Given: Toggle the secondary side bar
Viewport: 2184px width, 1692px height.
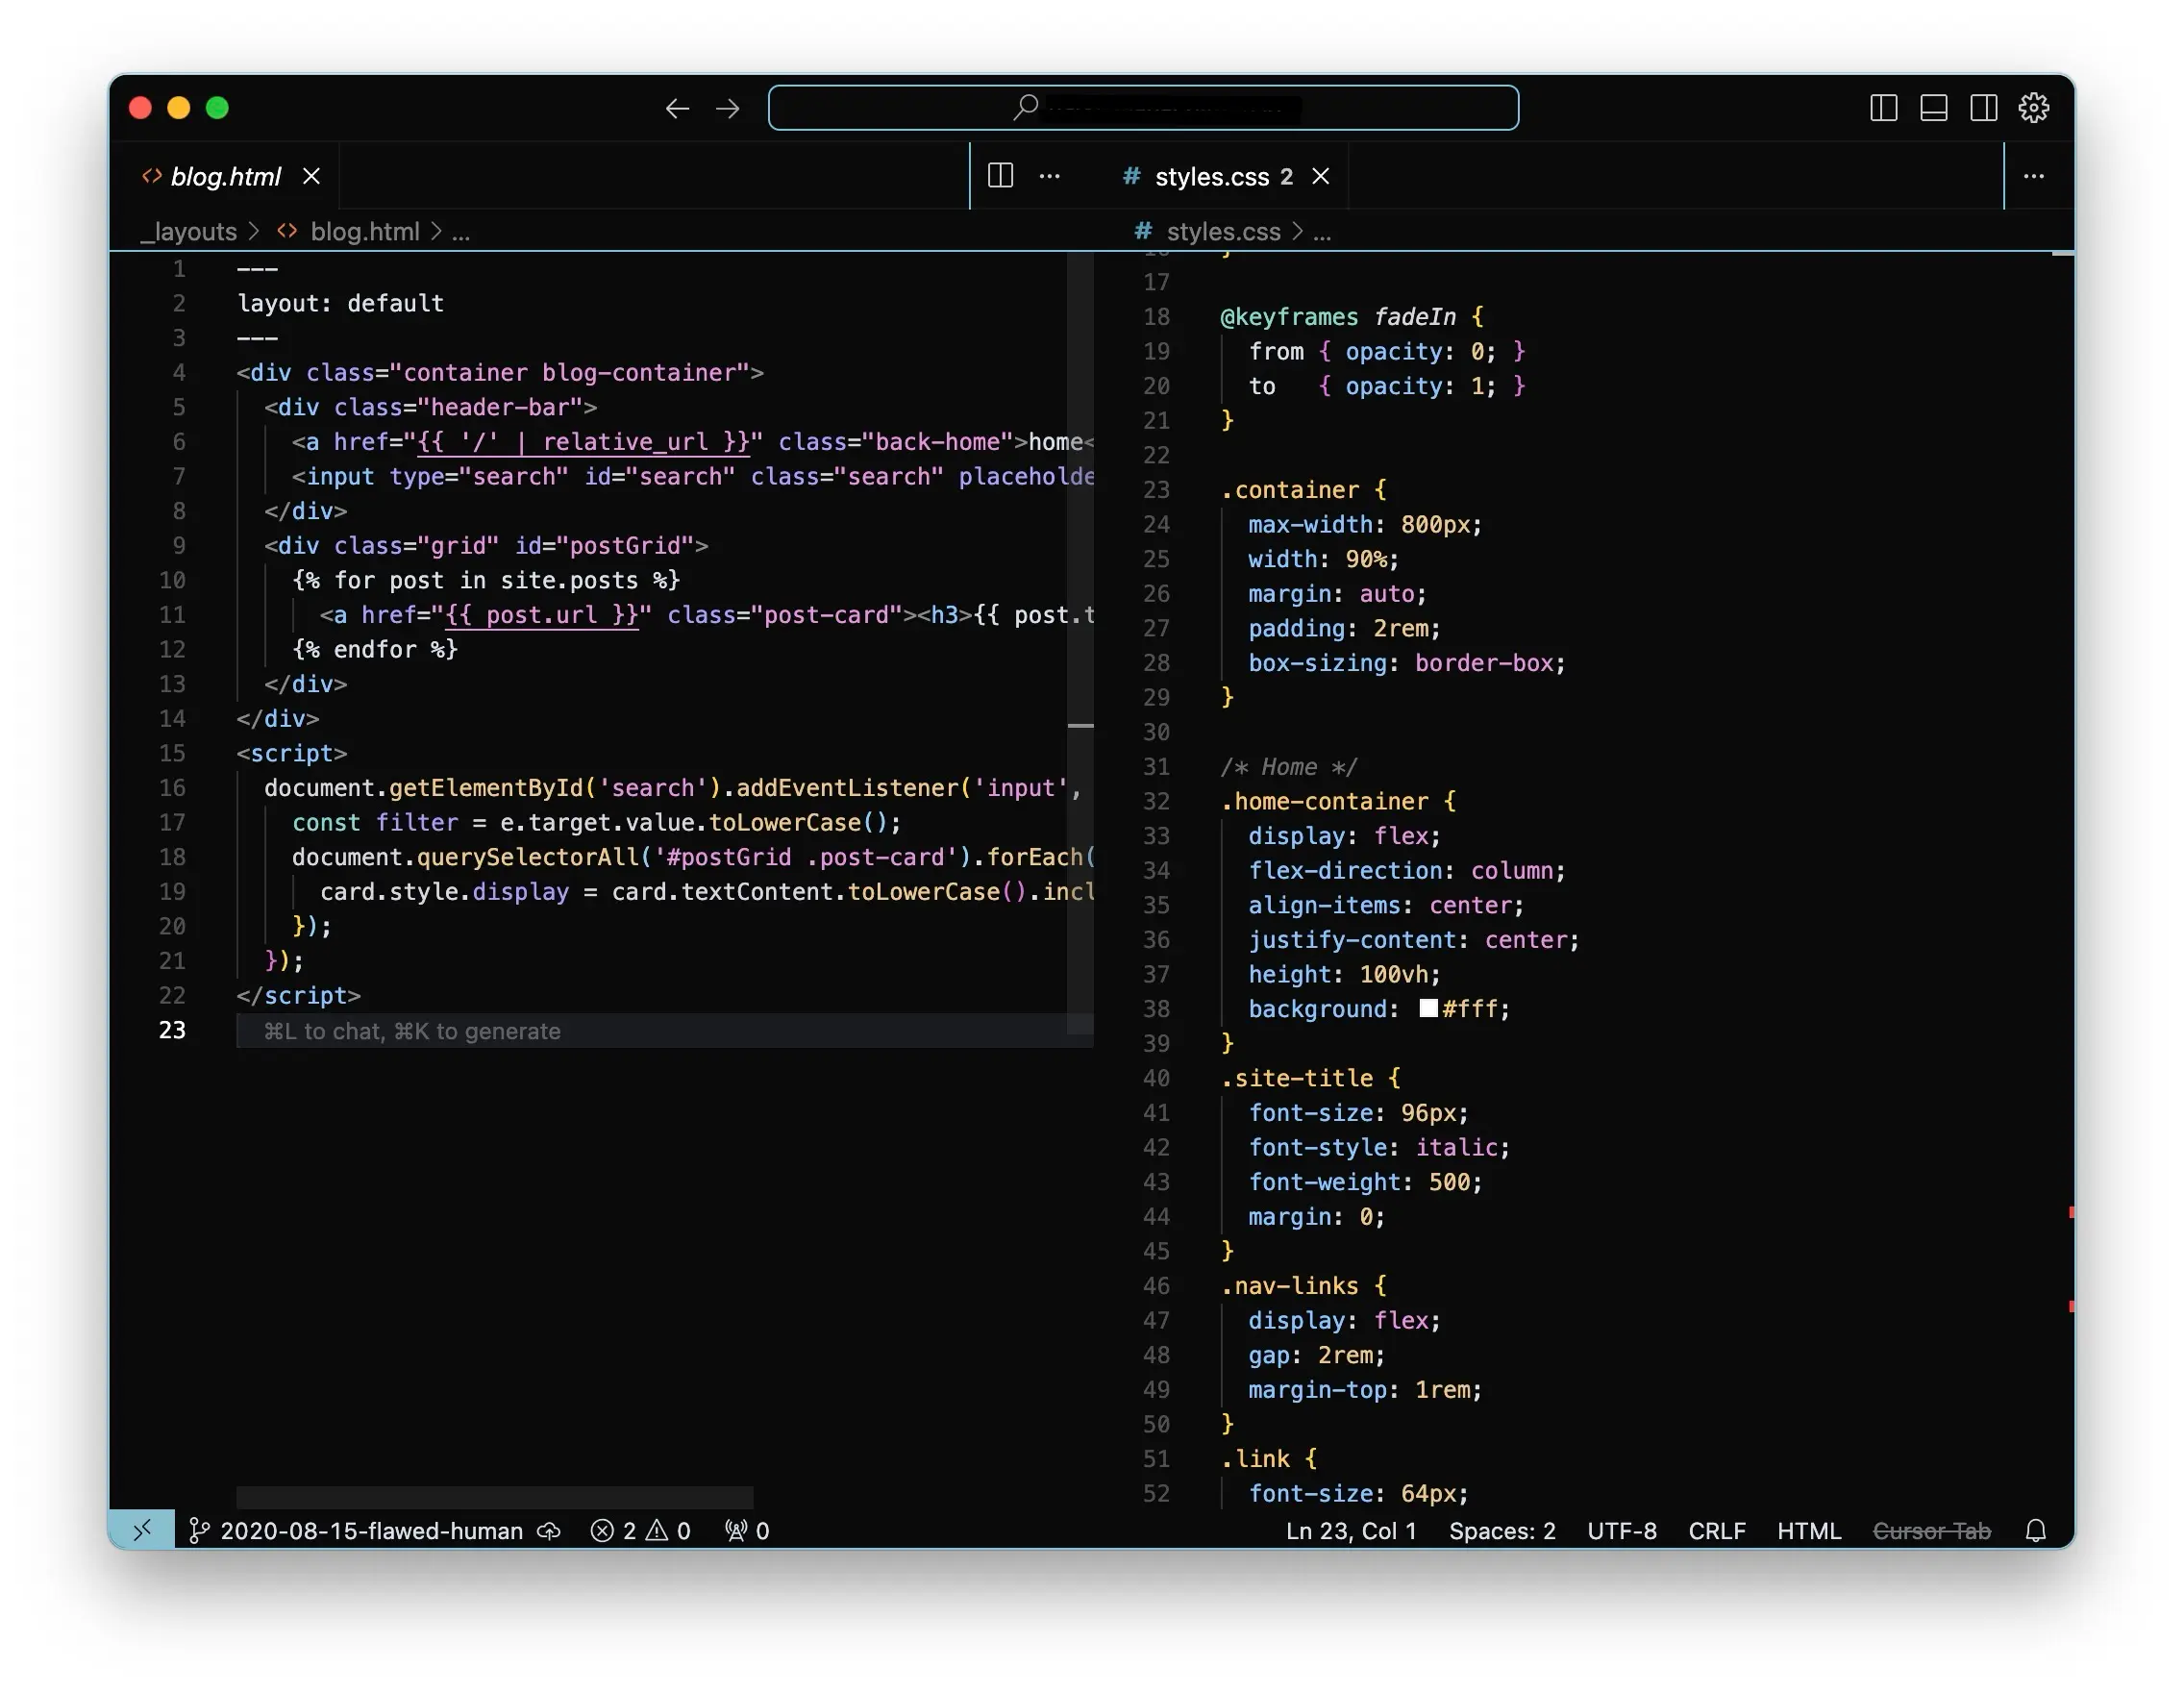Looking at the screenshot, I should pyautogui.click(x=1983, y=108).
